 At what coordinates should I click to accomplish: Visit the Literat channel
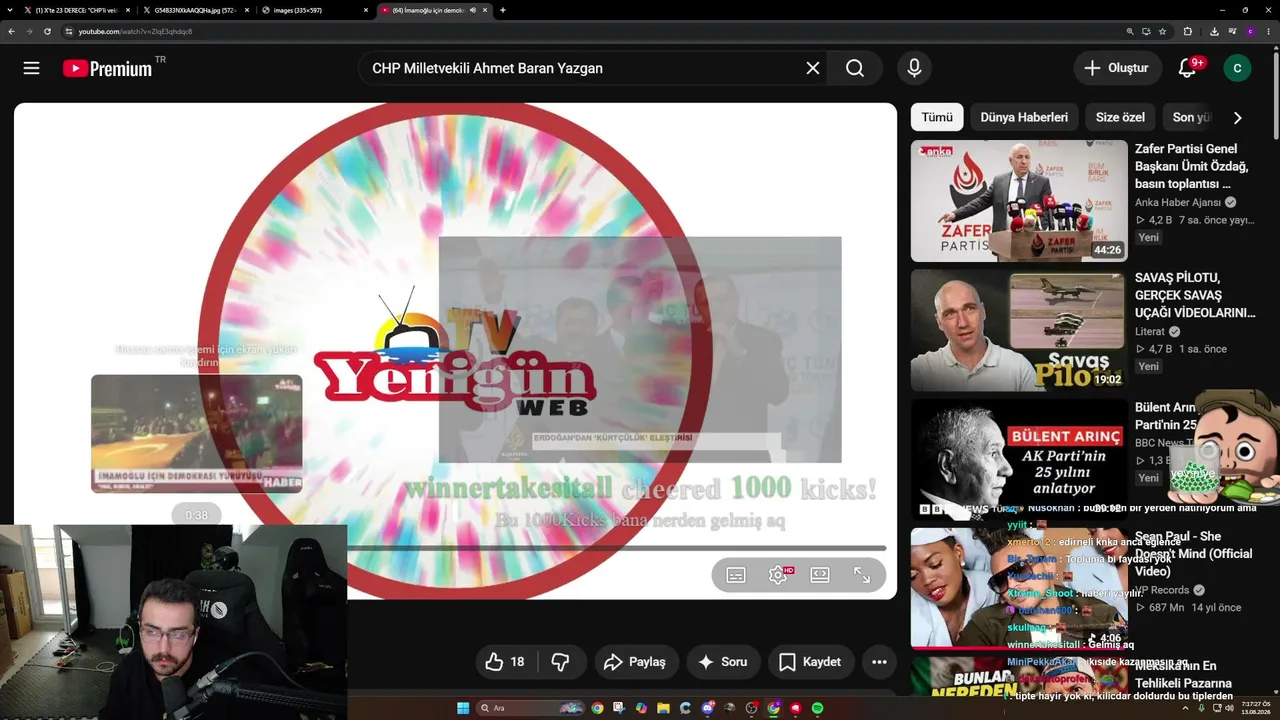(1150, 331)
